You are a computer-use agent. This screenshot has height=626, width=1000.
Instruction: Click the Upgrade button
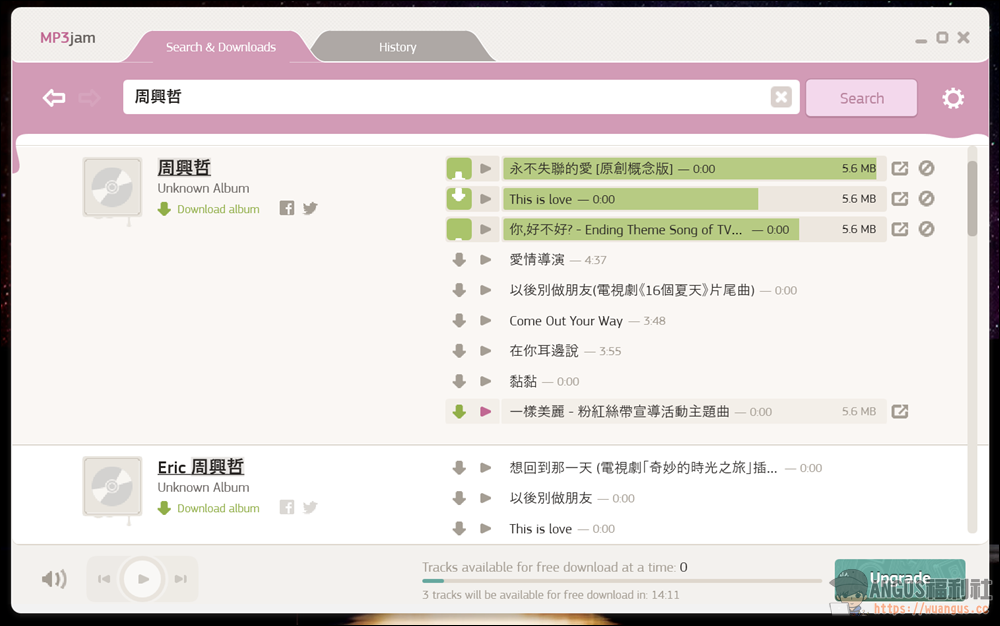pos(900,579)
